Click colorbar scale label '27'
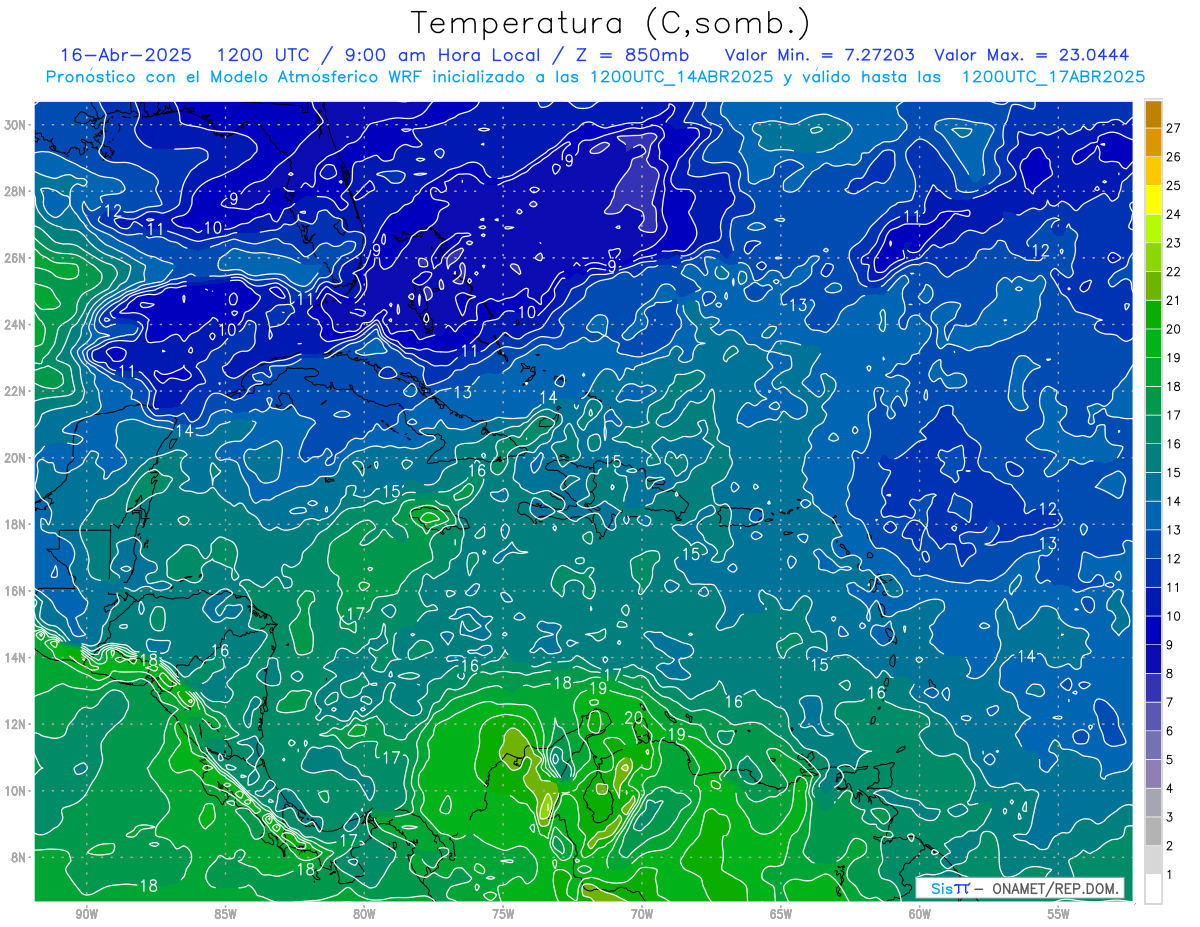The width and height of the screenshot is (1200, 927). tap(1174, 128)
